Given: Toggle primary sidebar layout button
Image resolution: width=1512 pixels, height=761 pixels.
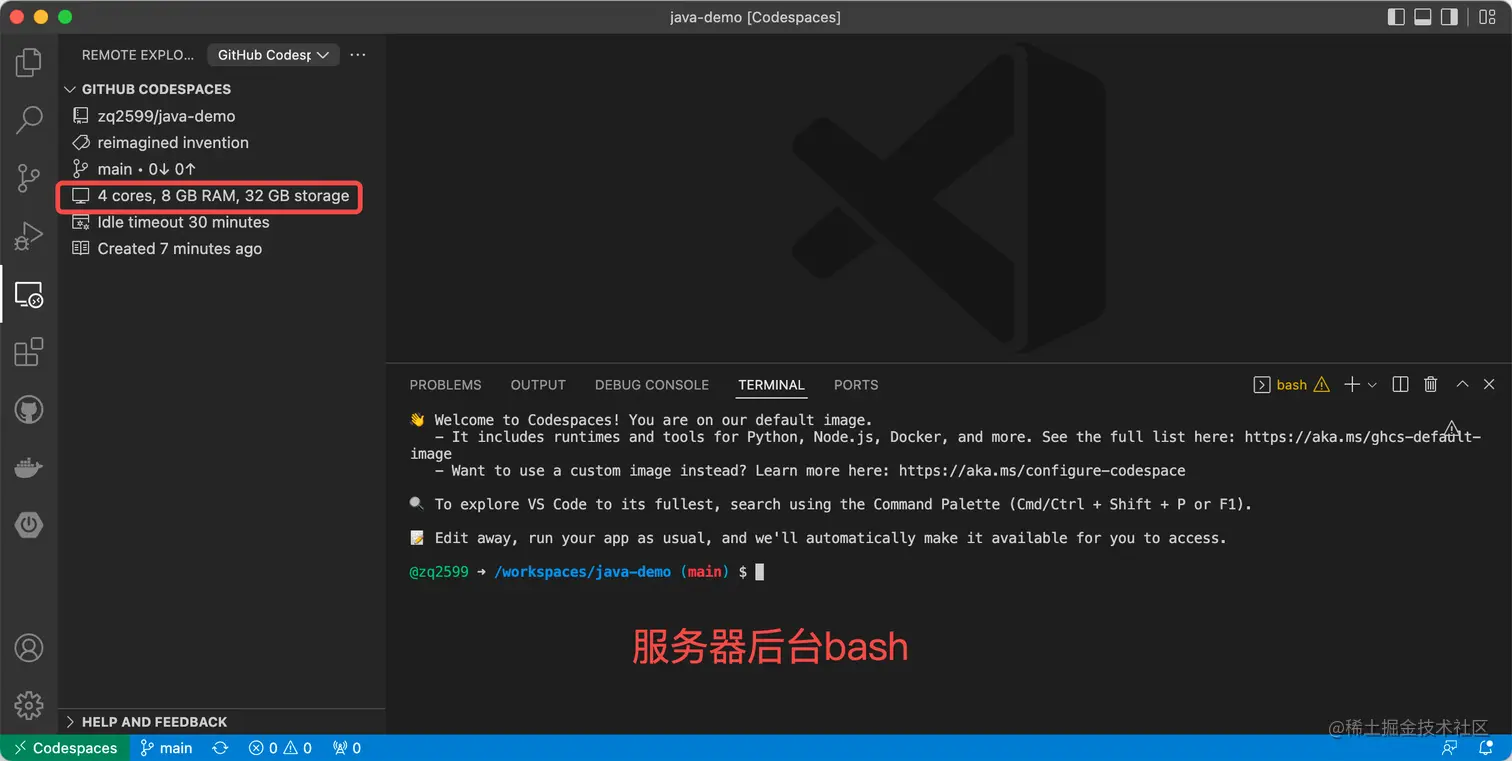Looking at the screenshot, I should pyautogui.click(x=1397, y=17).
